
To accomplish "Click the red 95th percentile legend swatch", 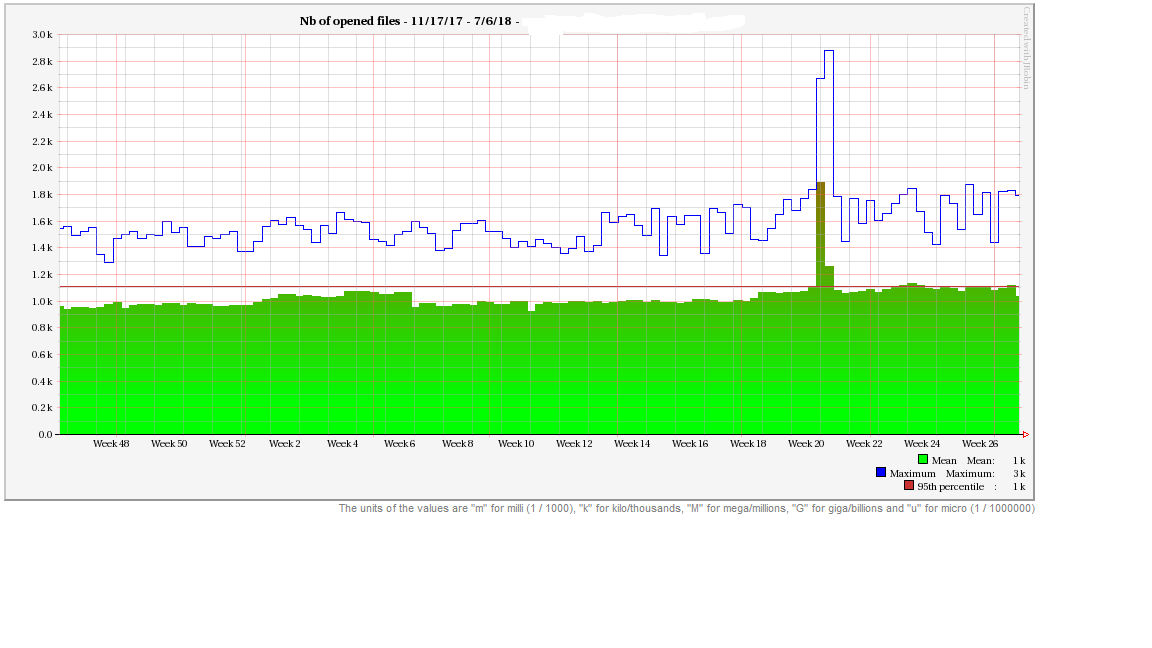I will click(909, 486).
